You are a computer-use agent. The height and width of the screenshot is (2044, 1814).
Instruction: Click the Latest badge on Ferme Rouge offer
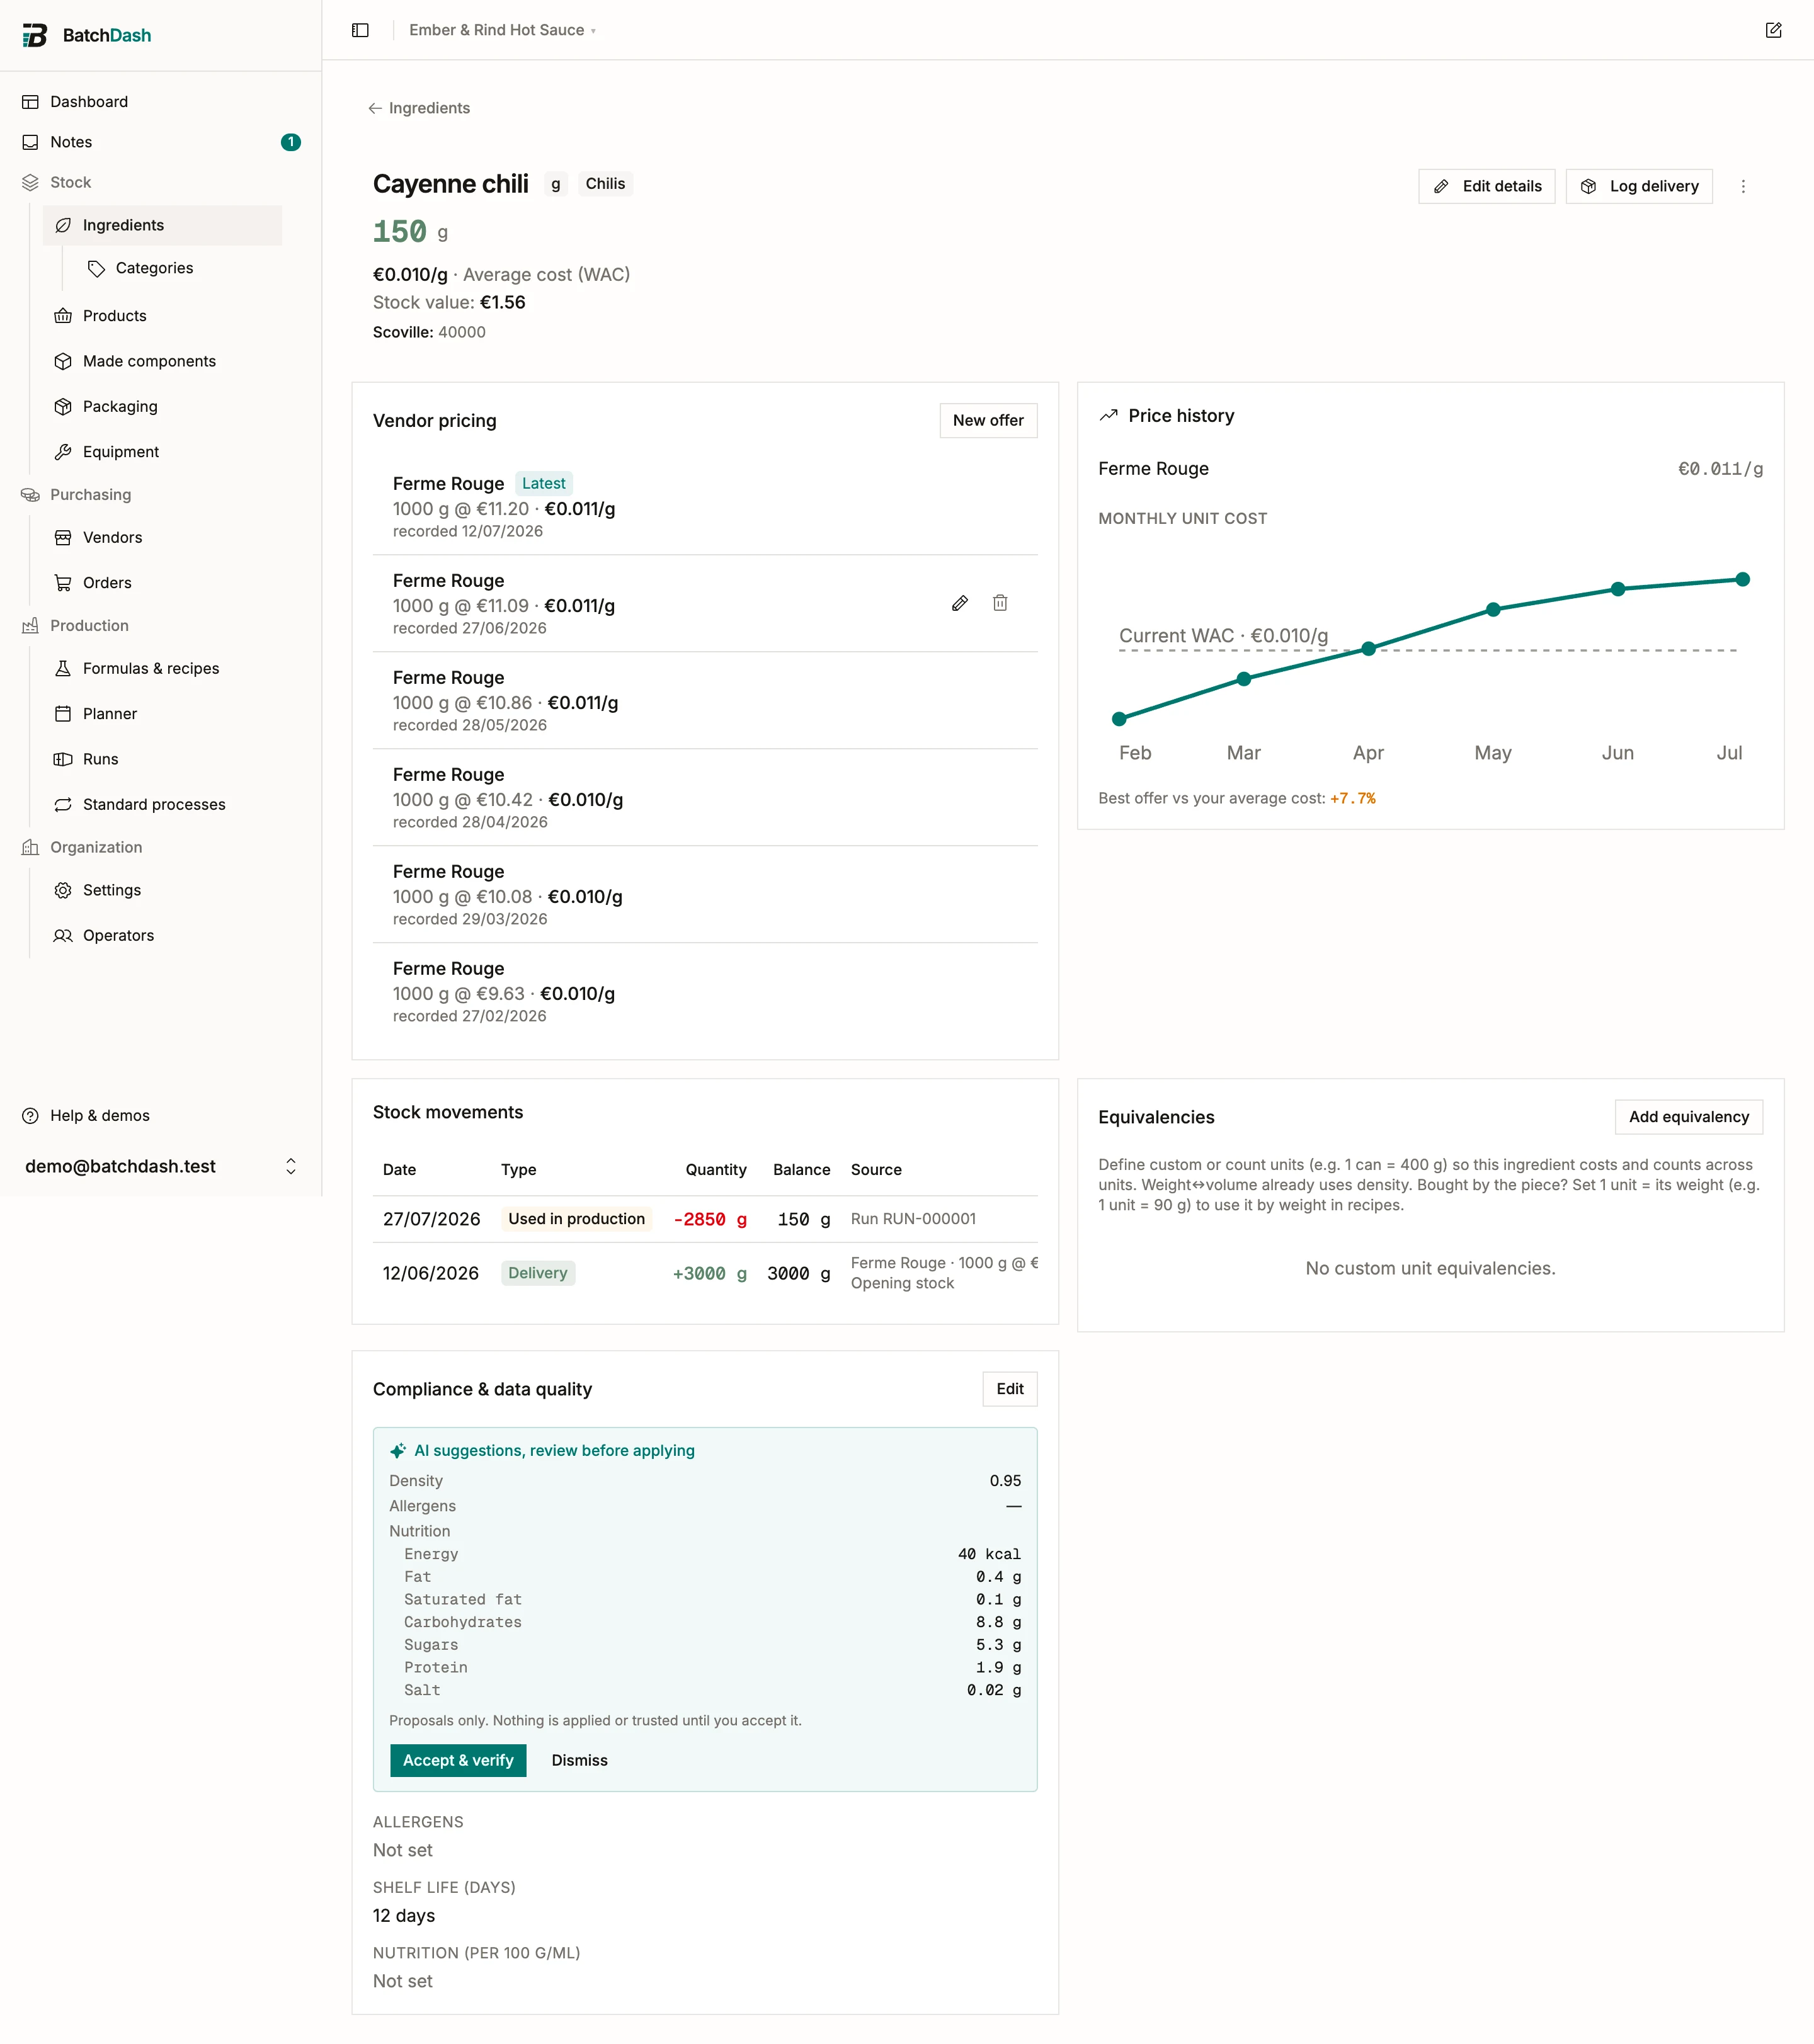[x=543, y=484]
